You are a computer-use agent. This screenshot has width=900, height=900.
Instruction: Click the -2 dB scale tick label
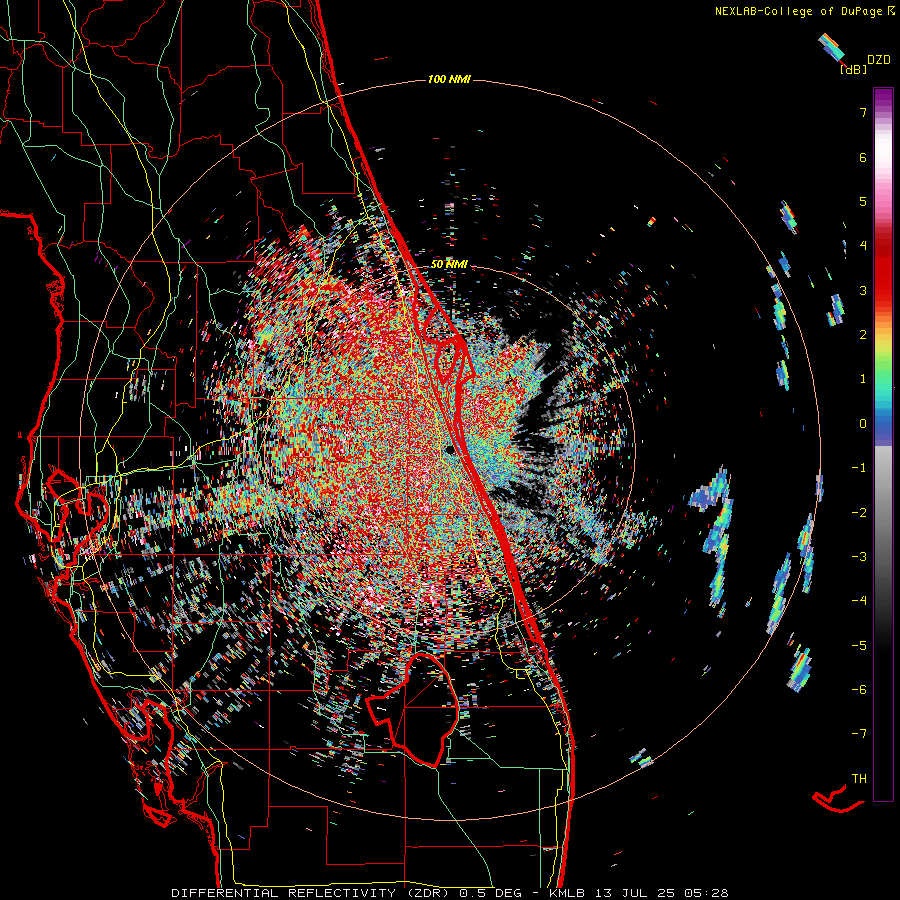point(859,513)
